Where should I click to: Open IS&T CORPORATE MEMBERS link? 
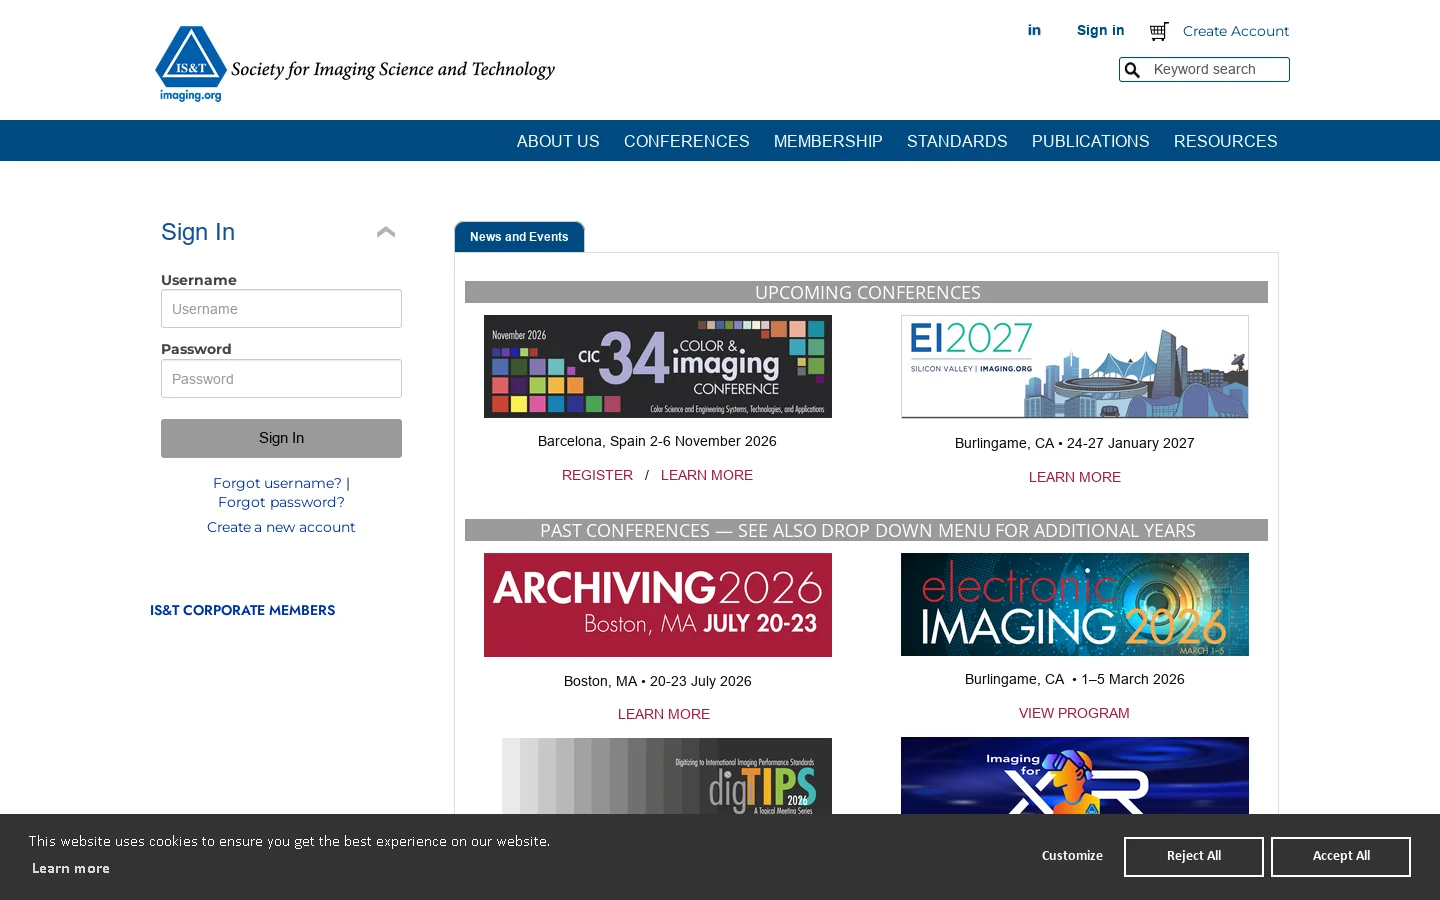click(242, 610)
